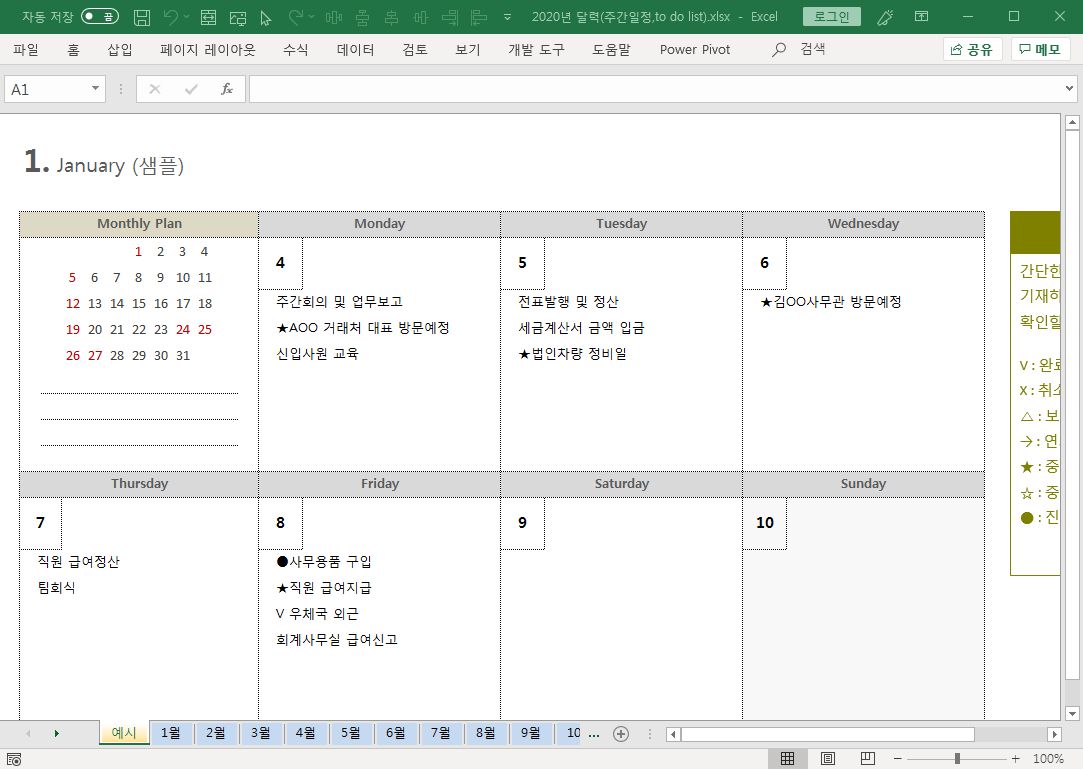Image resolution: width=1083 pixels, height=769 pixels.
Task: Switch to Normal view icon
Action: 787,759
